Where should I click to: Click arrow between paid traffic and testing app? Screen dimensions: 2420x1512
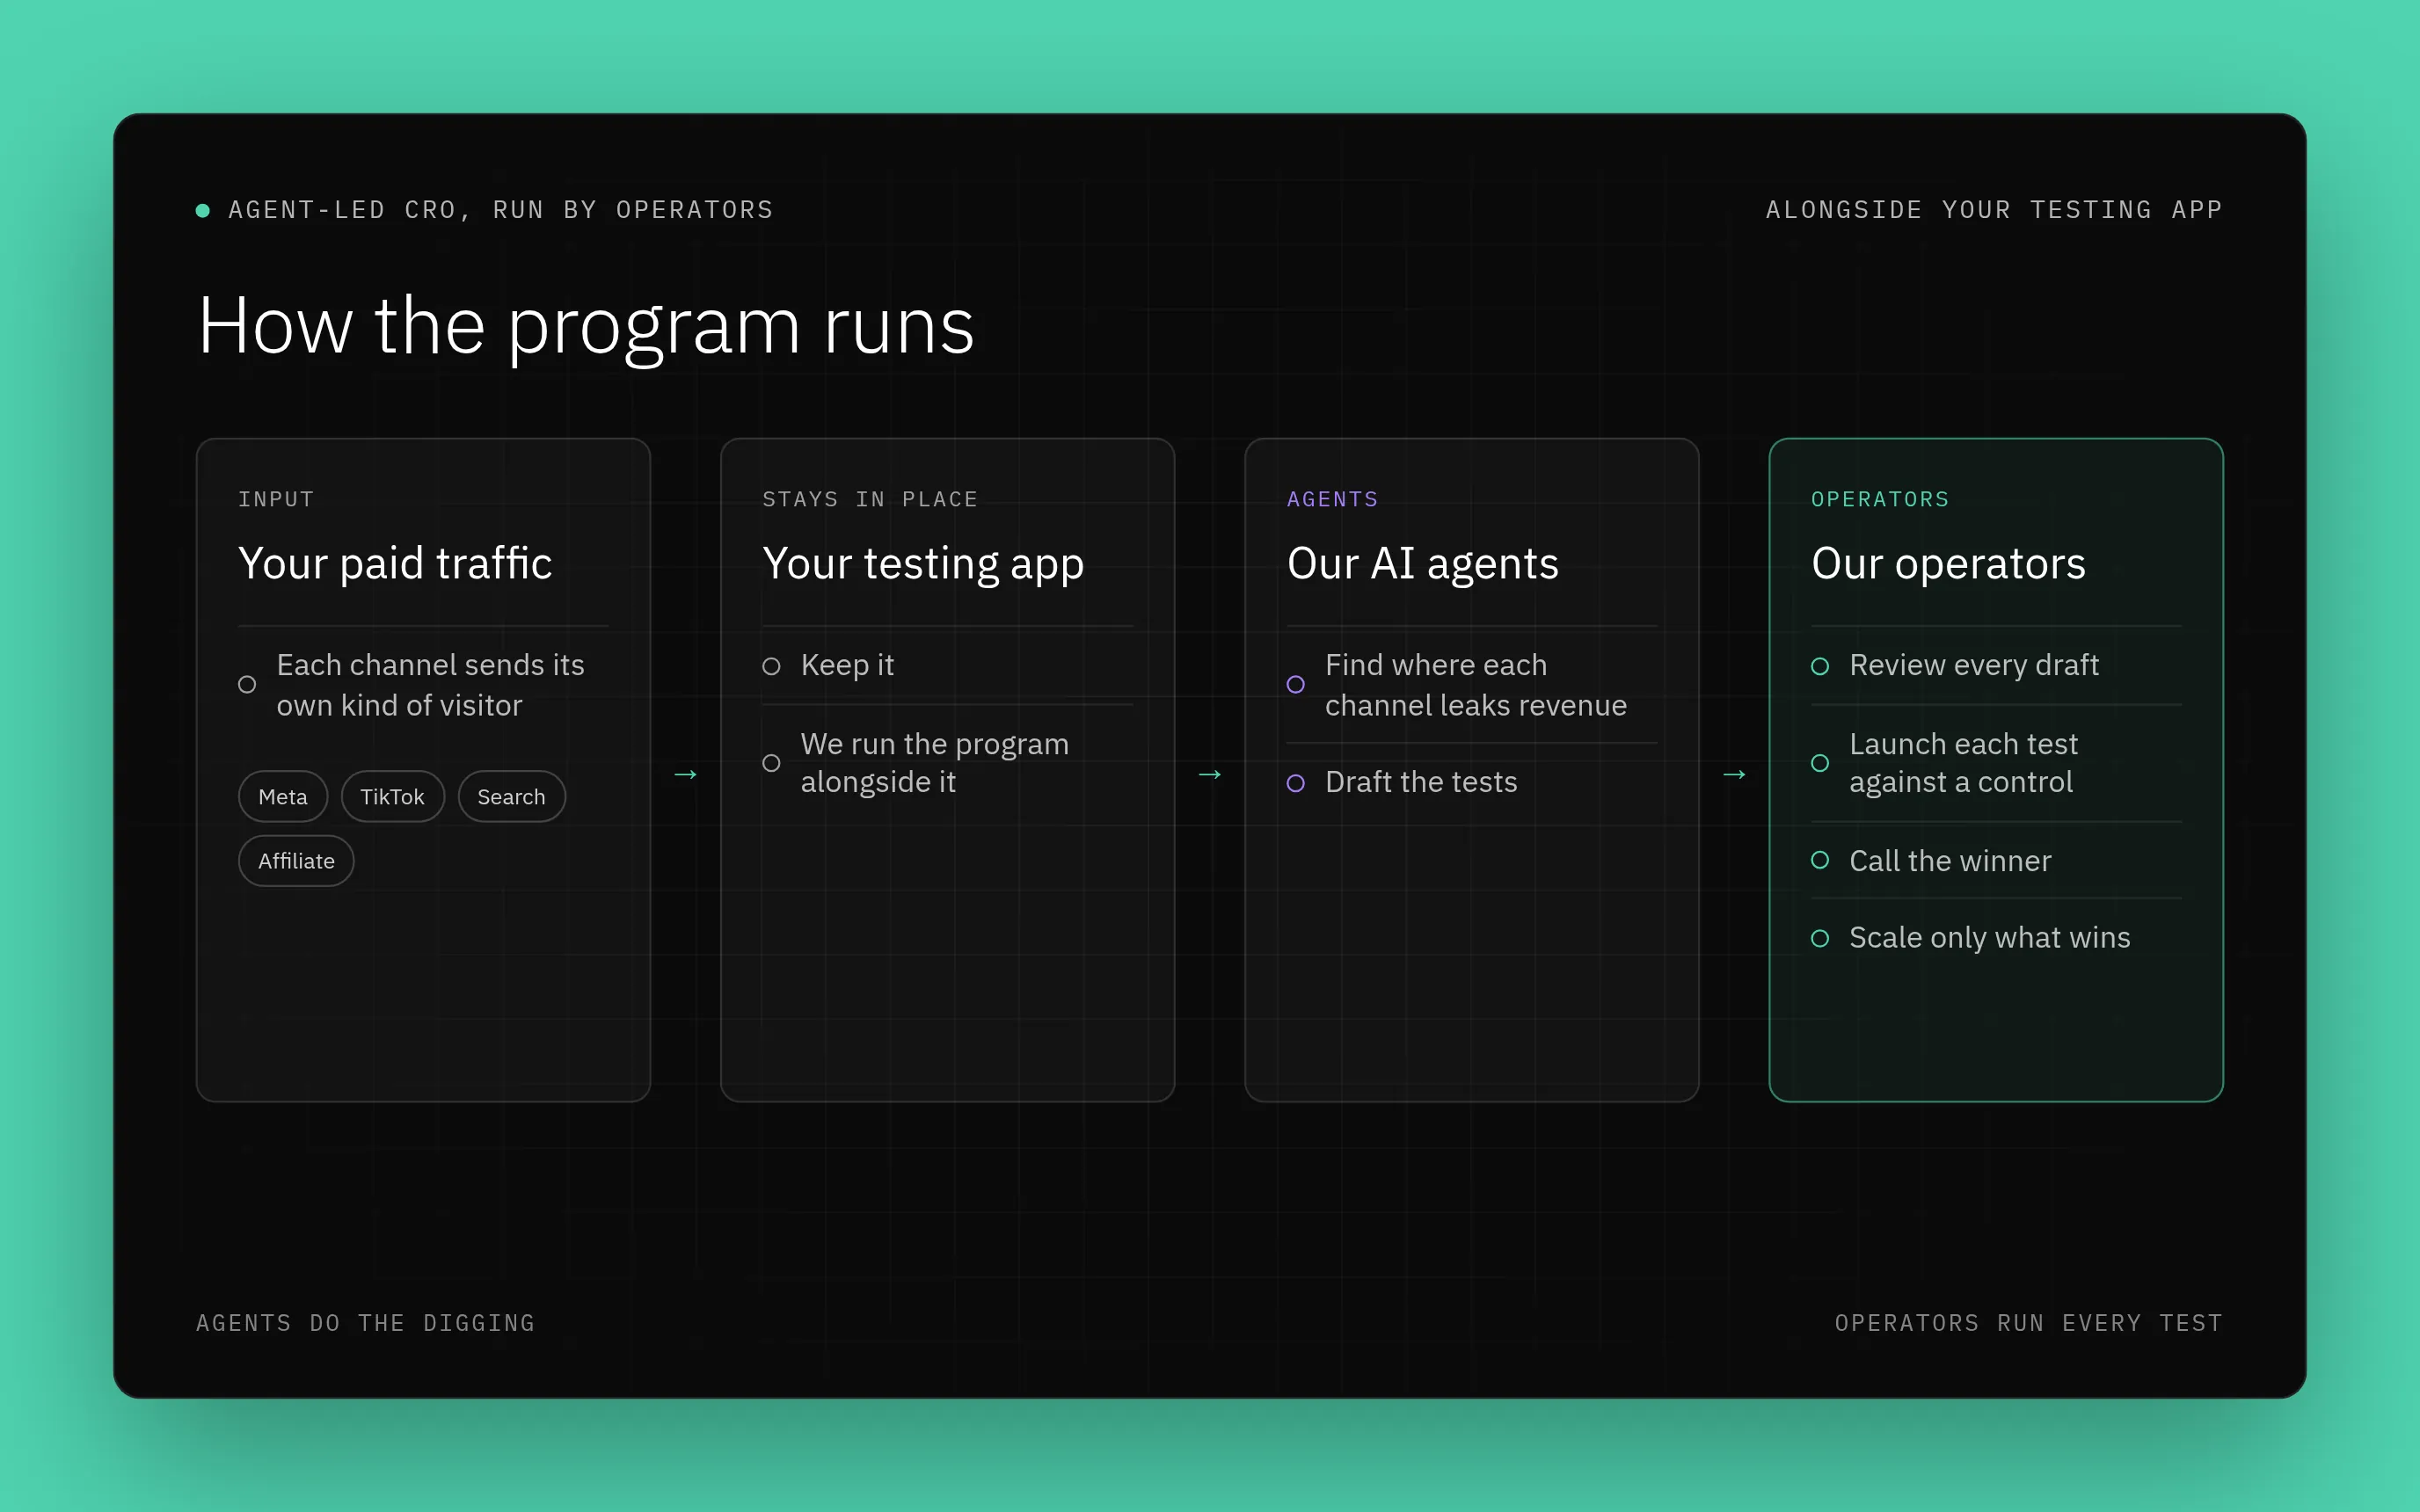(685, 774)
